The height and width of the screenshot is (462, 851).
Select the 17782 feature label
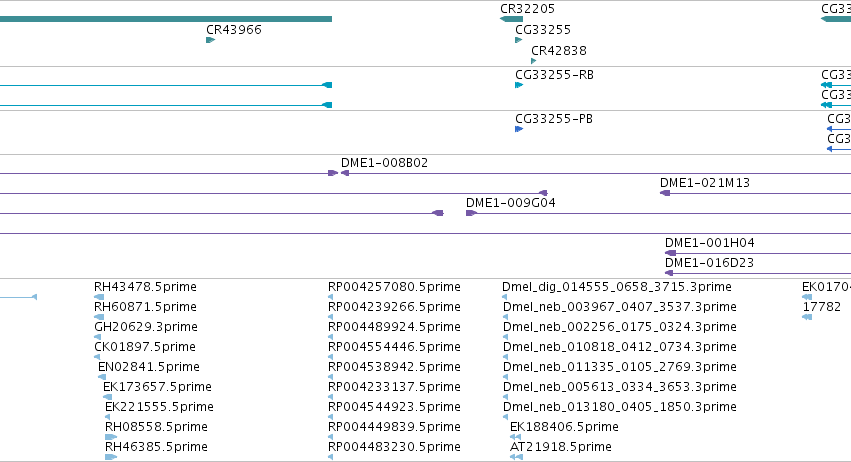pyautogui.click(x=822, y=306)
